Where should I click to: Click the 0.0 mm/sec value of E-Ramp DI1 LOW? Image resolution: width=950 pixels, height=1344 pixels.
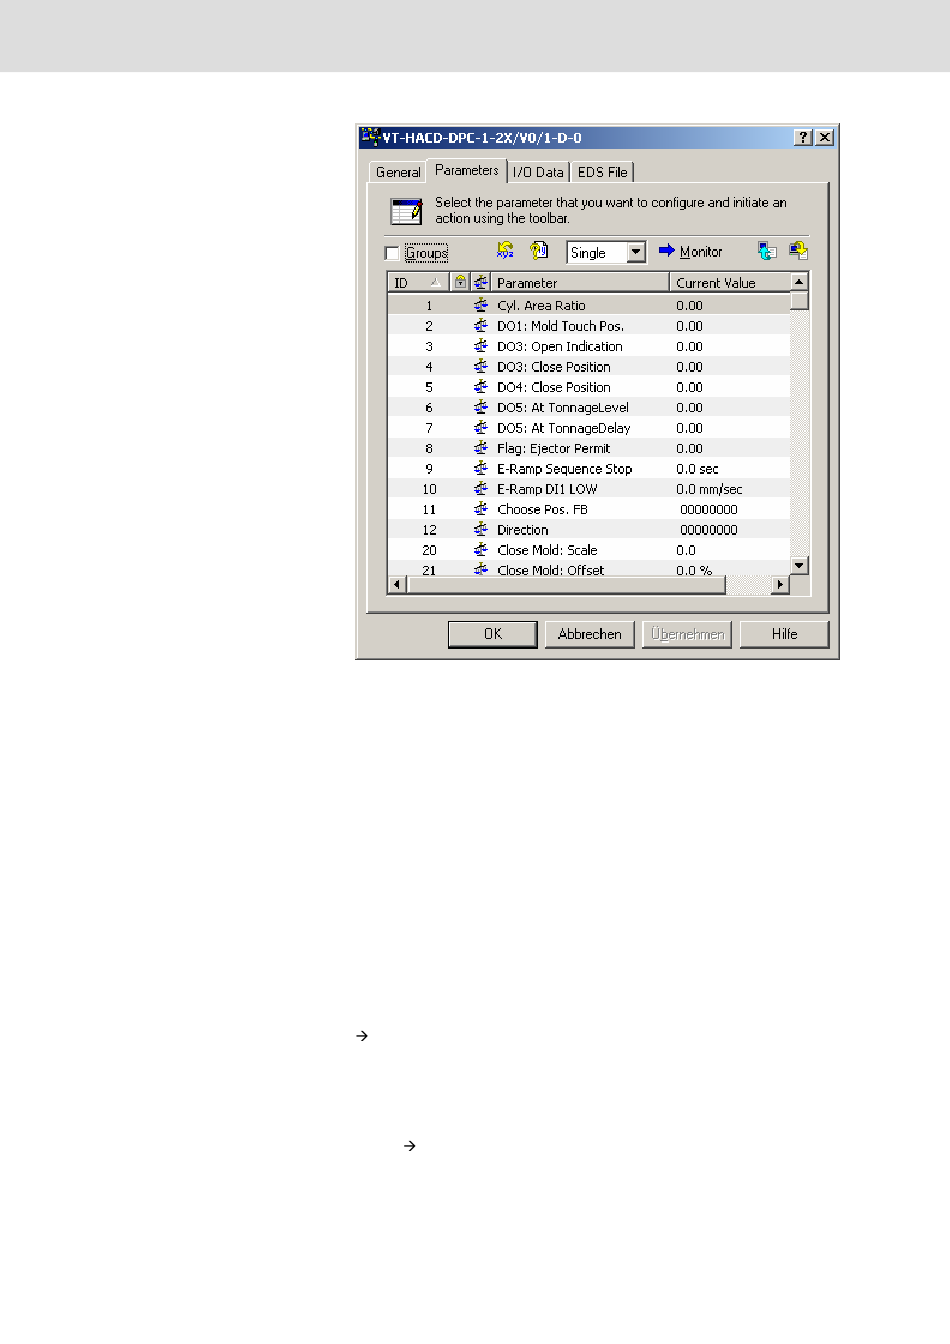point(709,490)
